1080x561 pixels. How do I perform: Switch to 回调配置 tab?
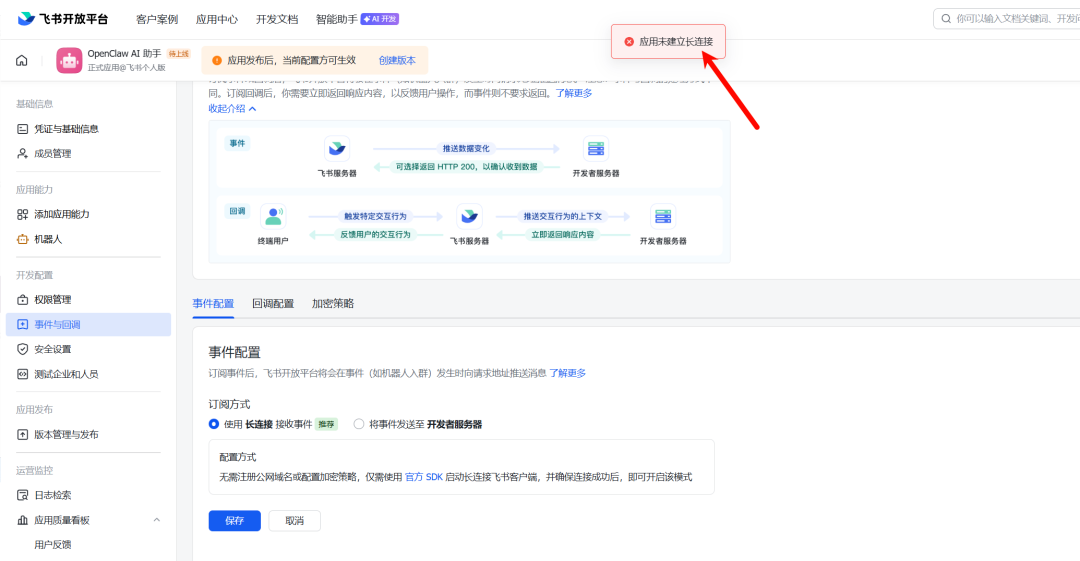(x=273, y=304)
